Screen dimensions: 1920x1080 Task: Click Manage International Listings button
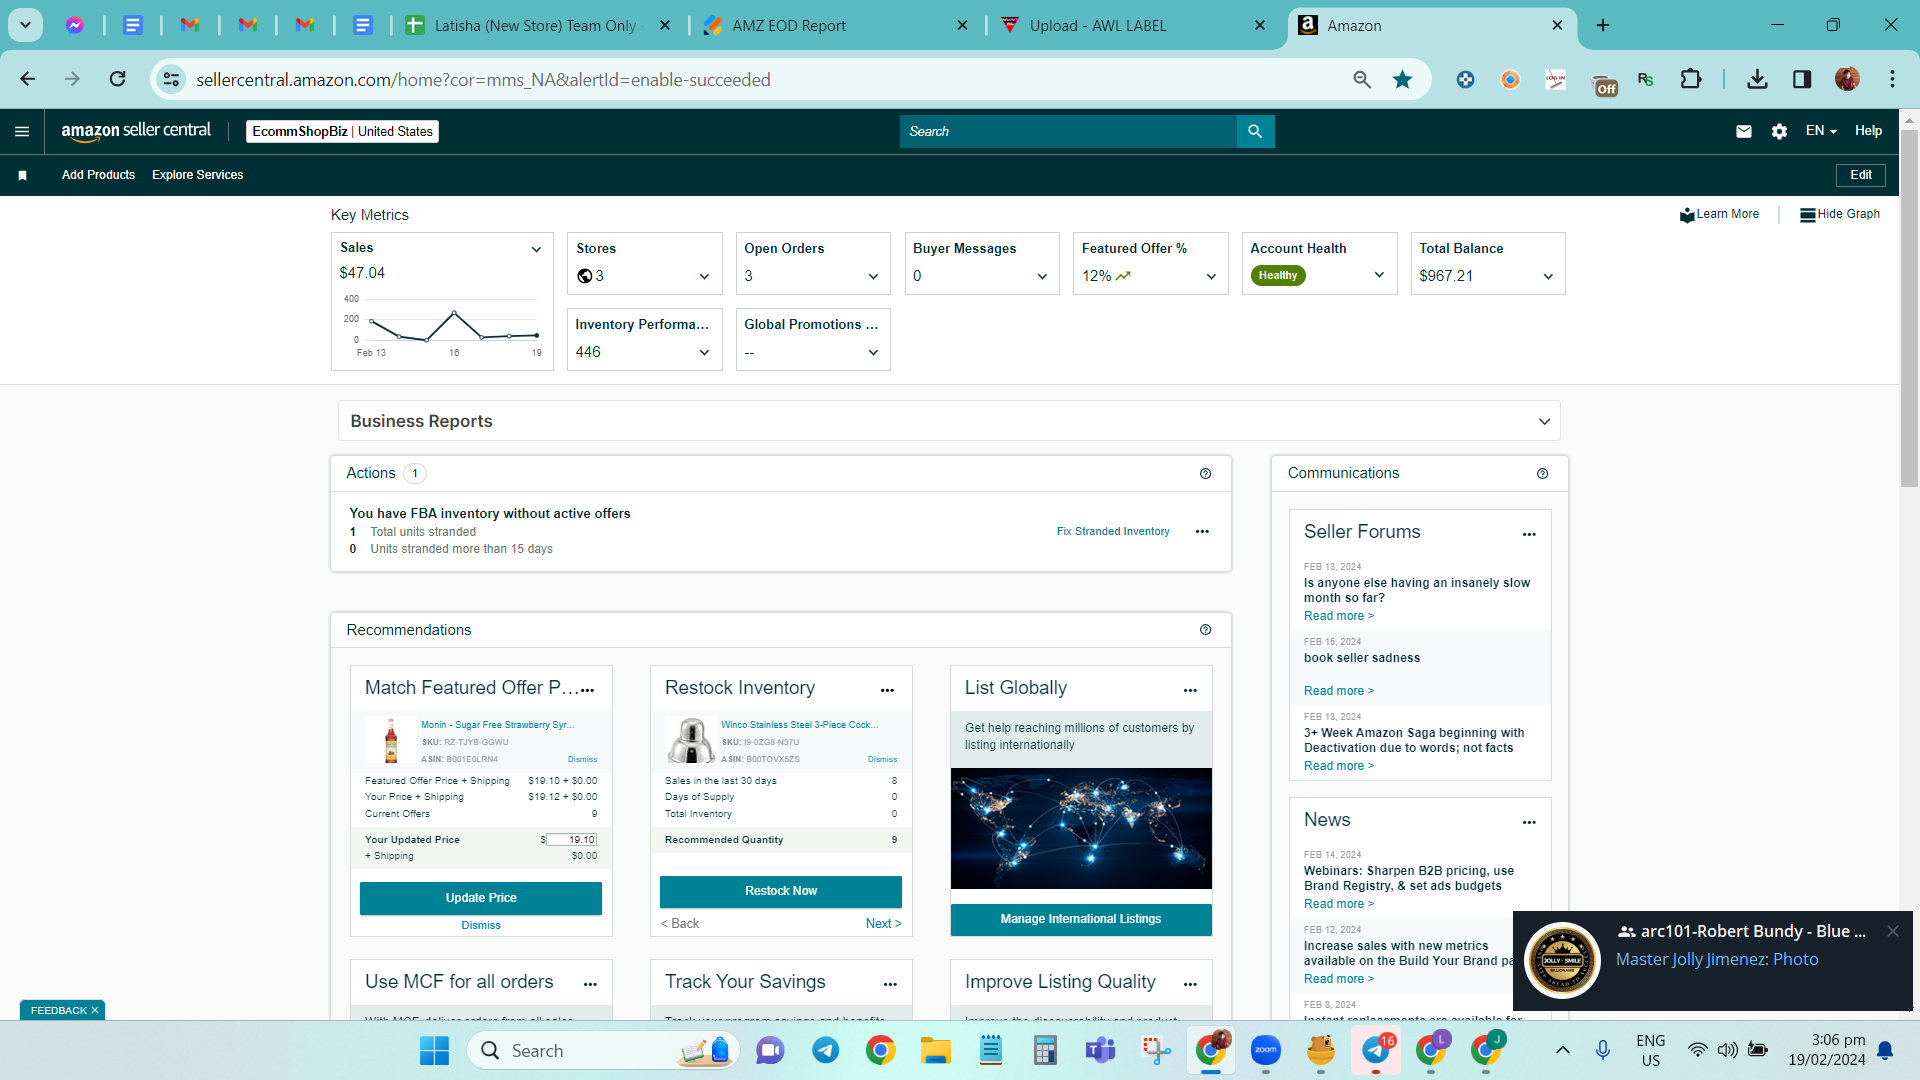(x=1081, y=919)
